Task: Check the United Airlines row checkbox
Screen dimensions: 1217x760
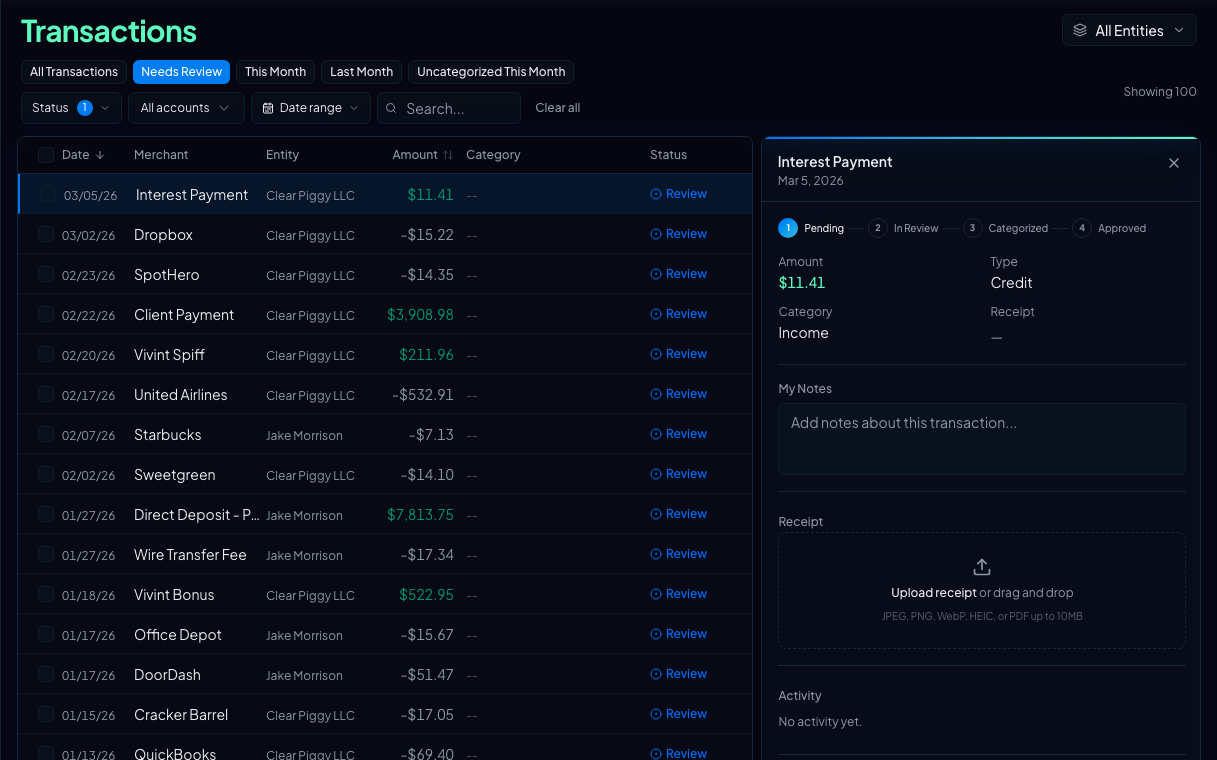Action: coord(46,395)
